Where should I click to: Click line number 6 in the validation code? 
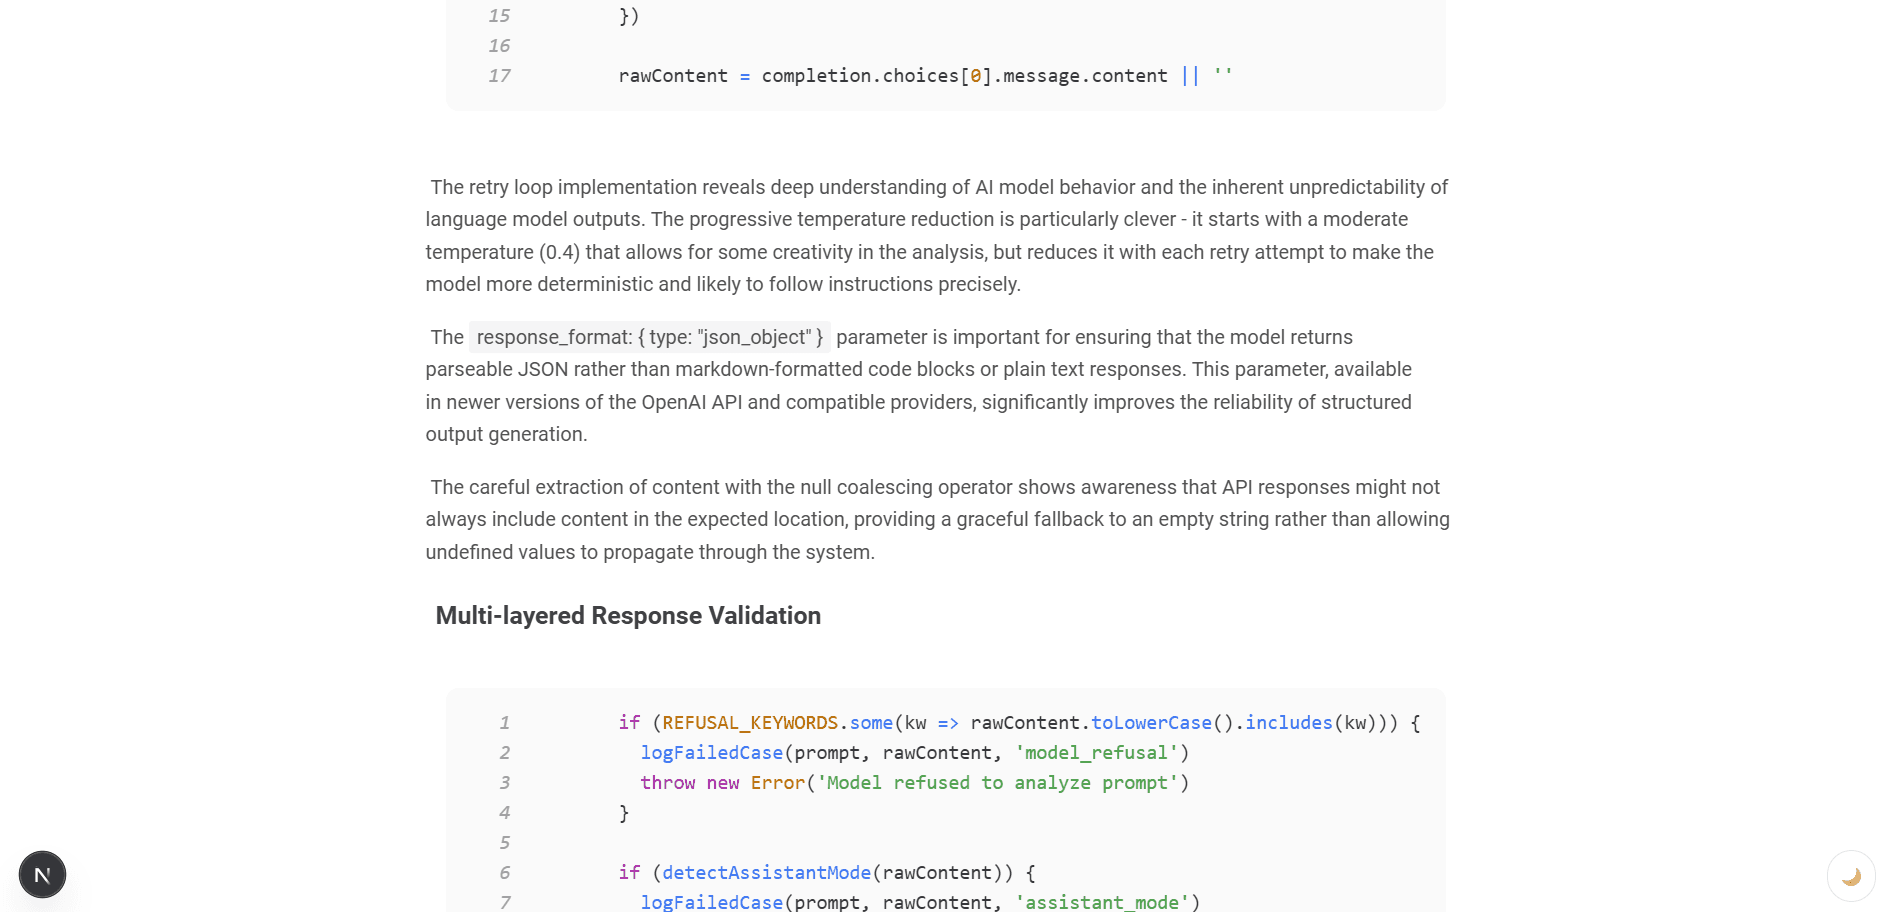pyautogui.click(x=504, y=873)
